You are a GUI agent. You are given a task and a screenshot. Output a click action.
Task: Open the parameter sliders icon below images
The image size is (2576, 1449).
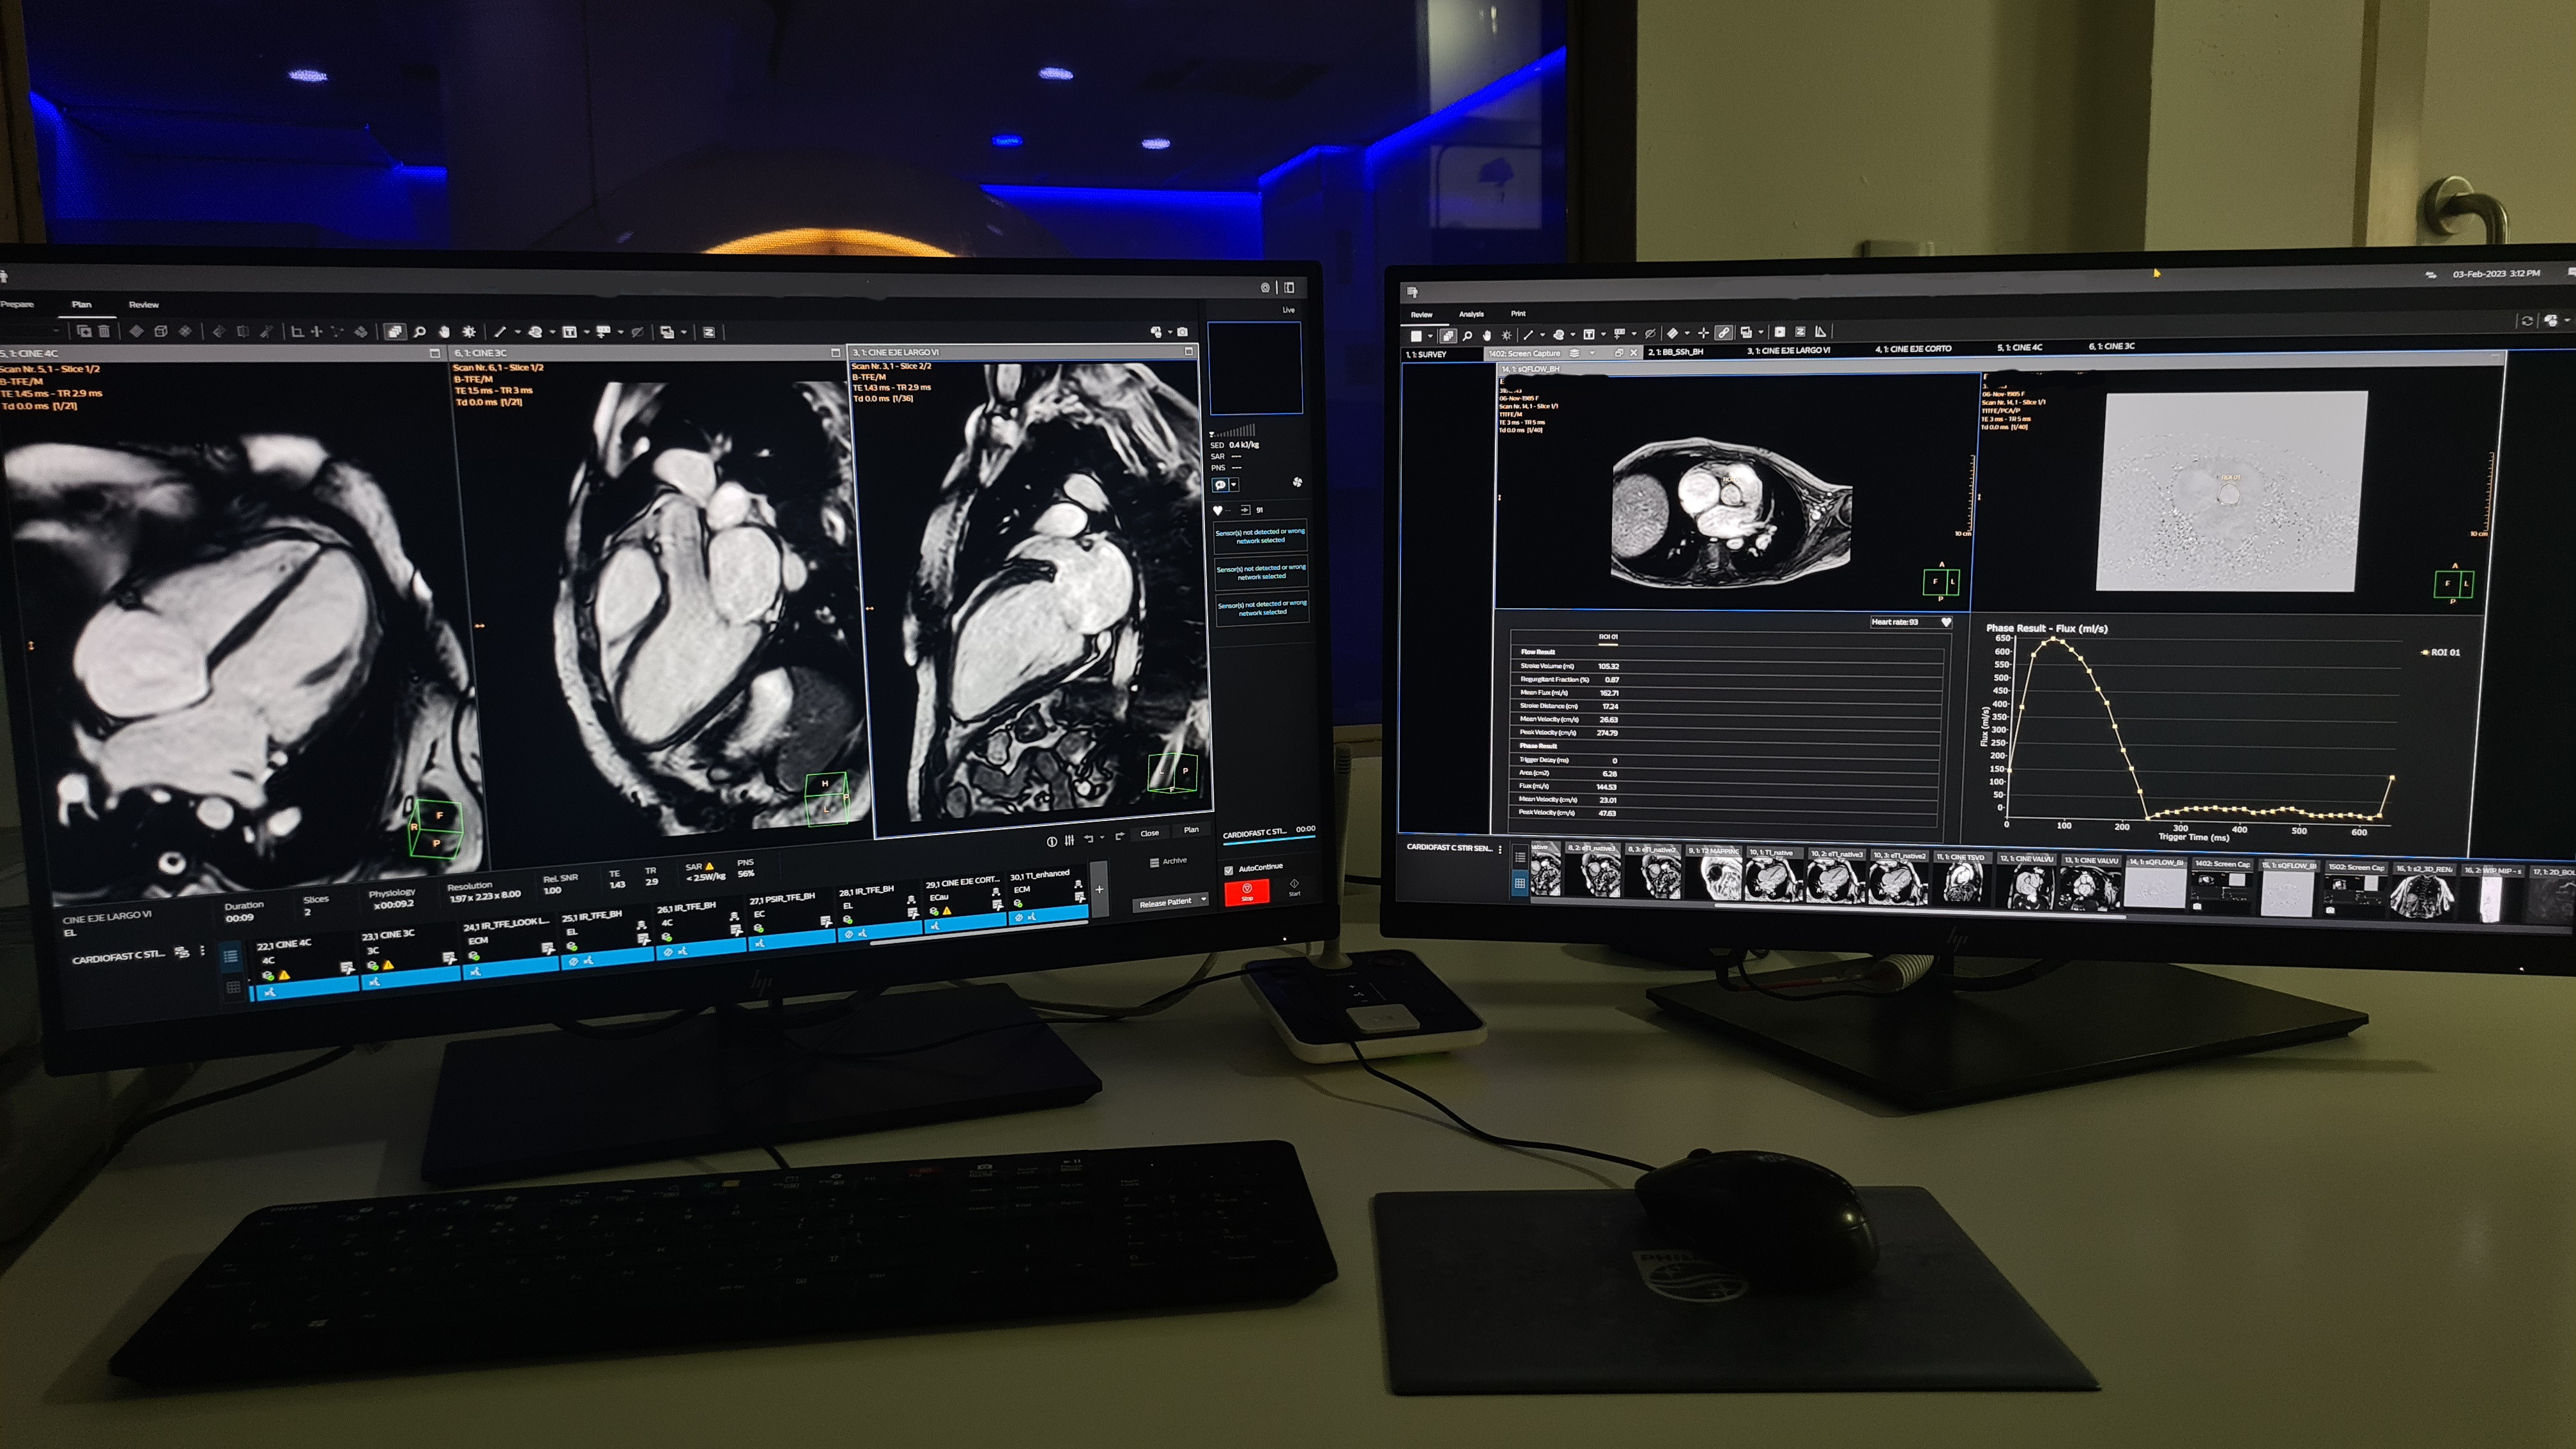pos(1070,840)
